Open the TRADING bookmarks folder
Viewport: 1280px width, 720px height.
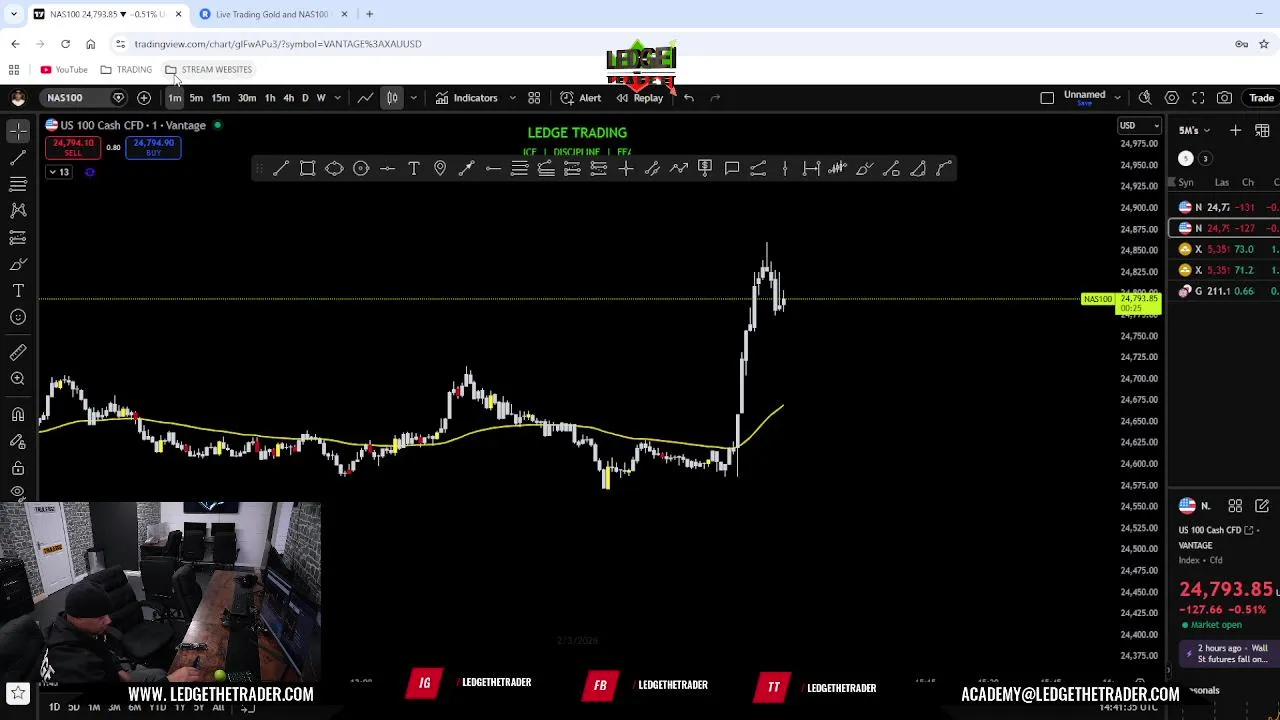click(x=126, y=70)
